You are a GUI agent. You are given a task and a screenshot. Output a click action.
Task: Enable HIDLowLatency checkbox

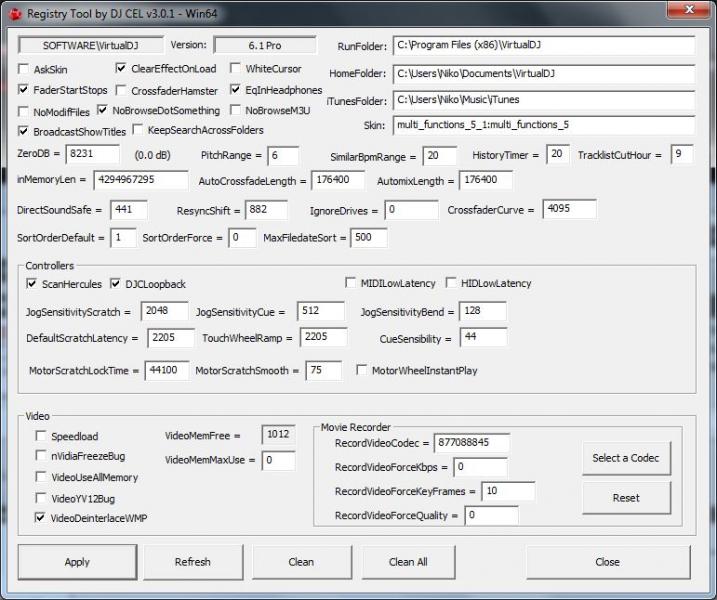click(450, 283)
